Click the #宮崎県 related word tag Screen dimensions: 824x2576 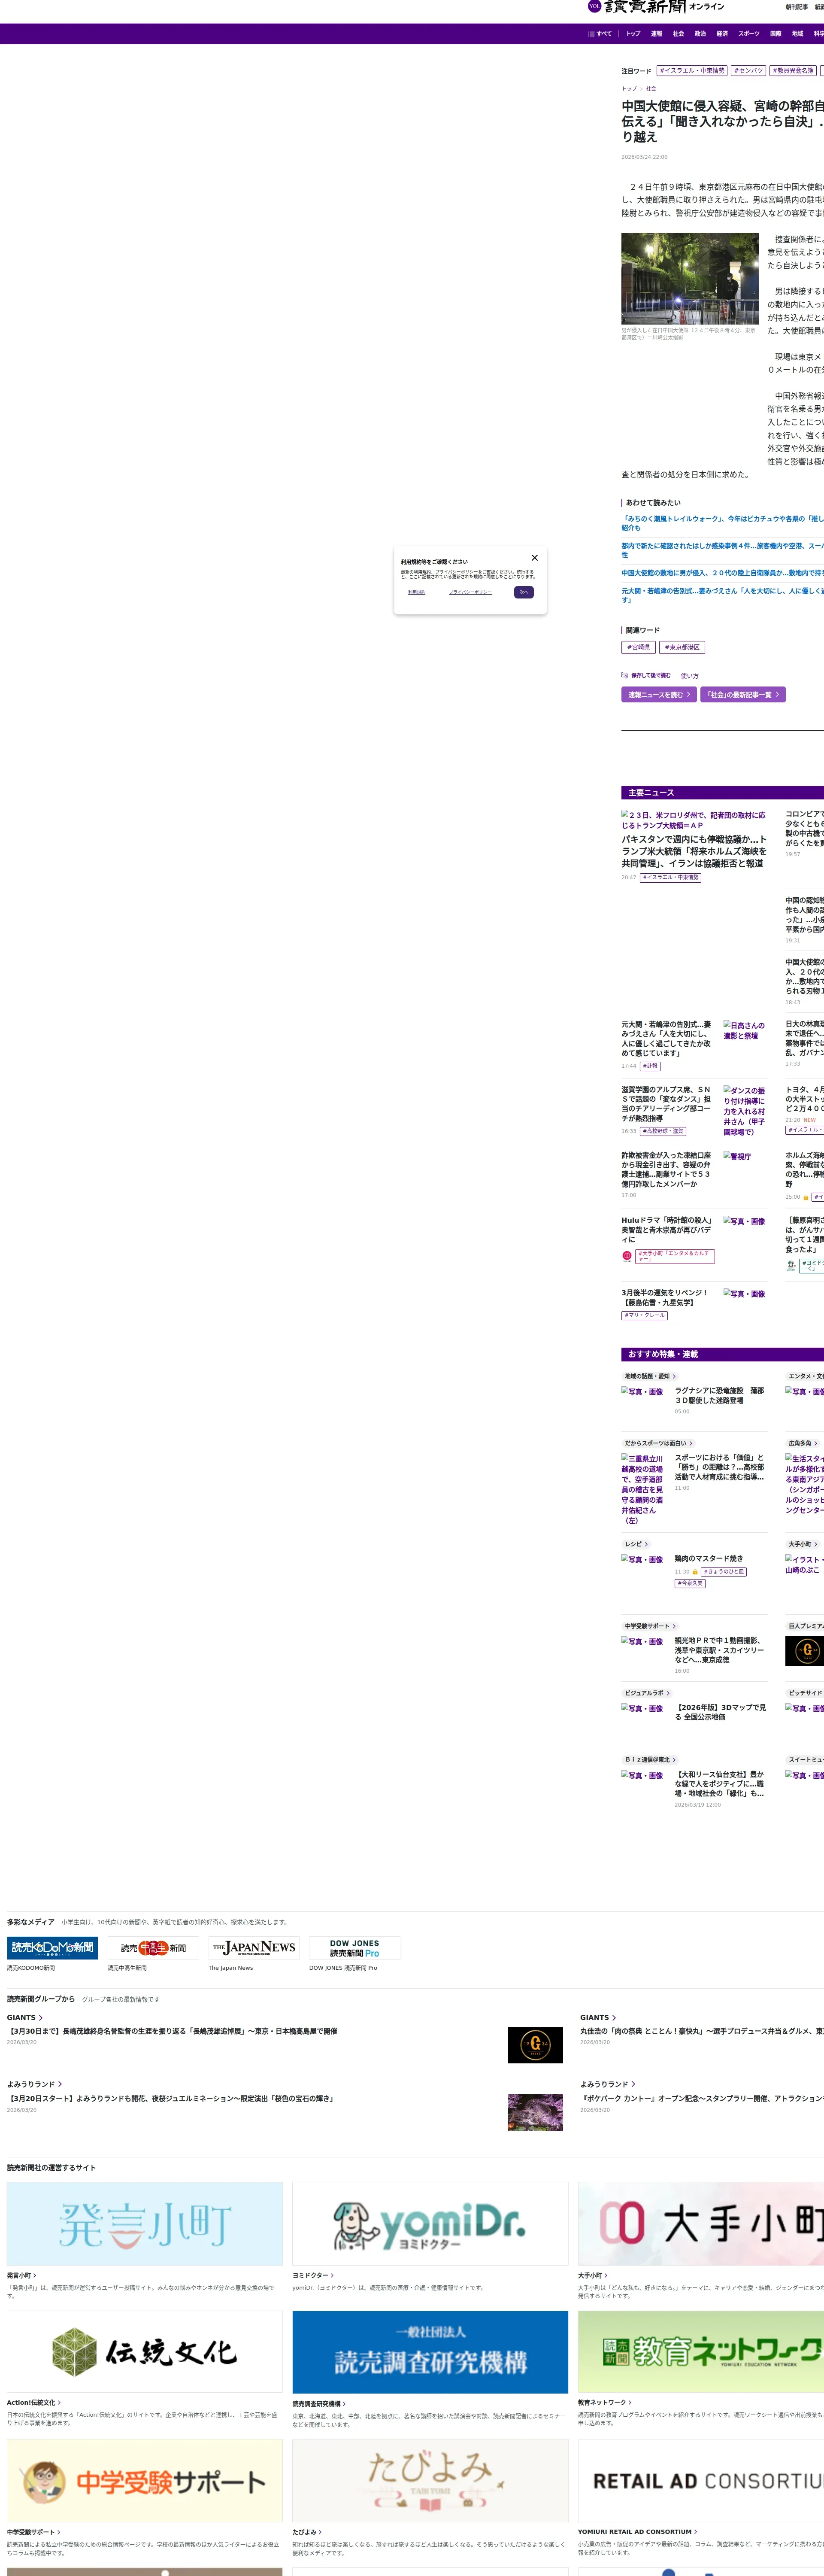pos(638,647)
